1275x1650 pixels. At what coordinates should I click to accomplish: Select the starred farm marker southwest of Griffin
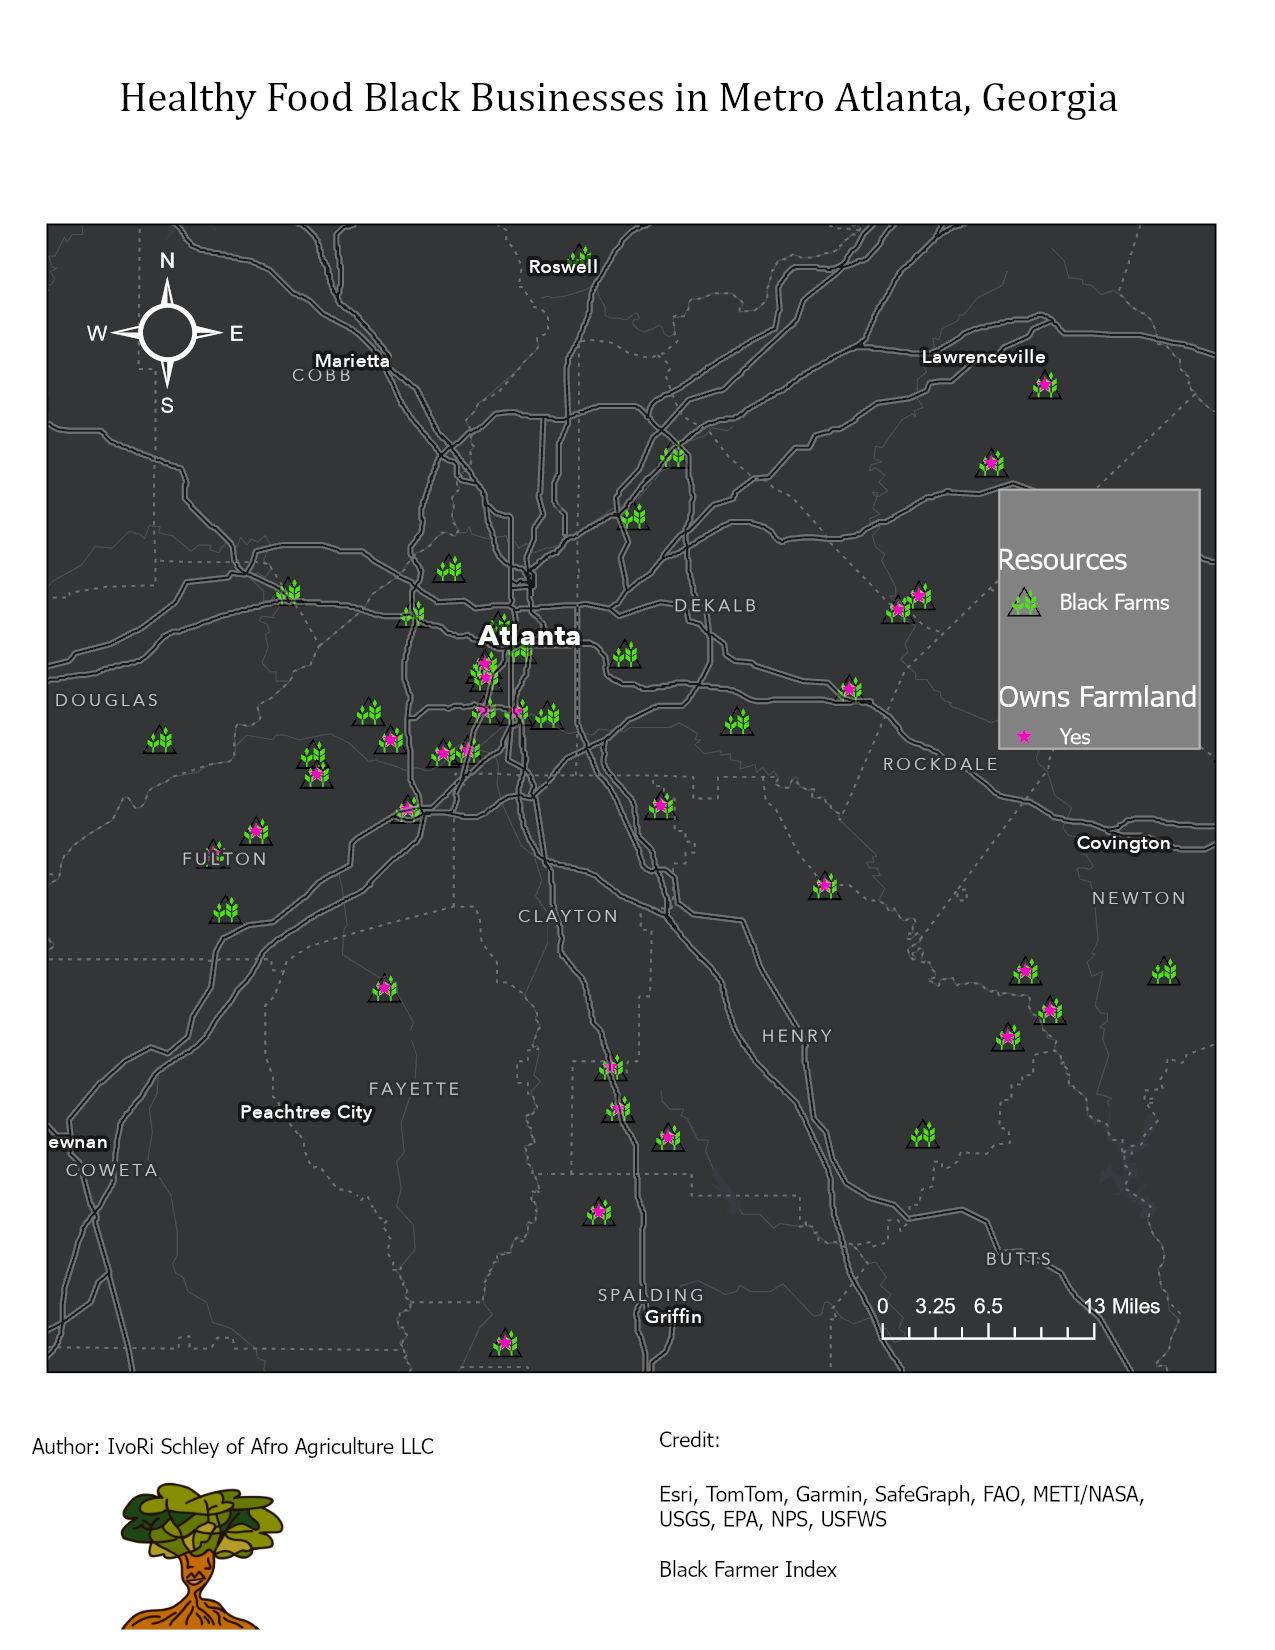(x=505, y=1343)
